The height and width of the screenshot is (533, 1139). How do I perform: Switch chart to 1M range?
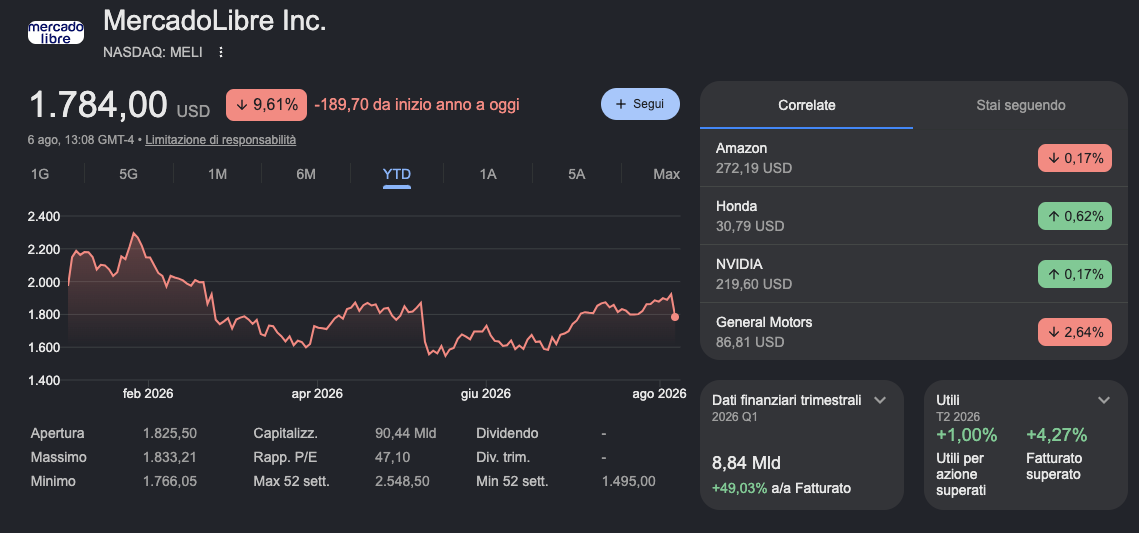217,174
